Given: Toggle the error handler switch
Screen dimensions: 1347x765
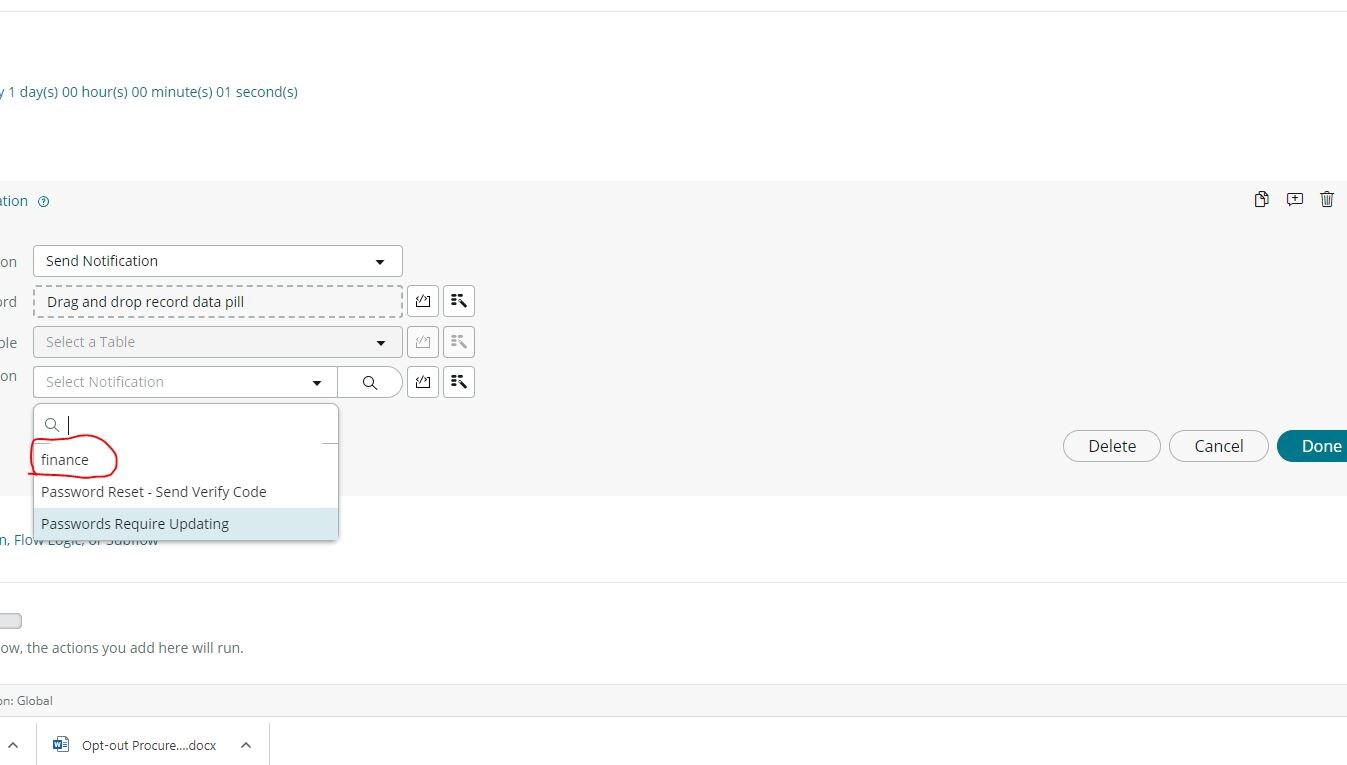Looking at the screenshot, I should click(8, 621).
